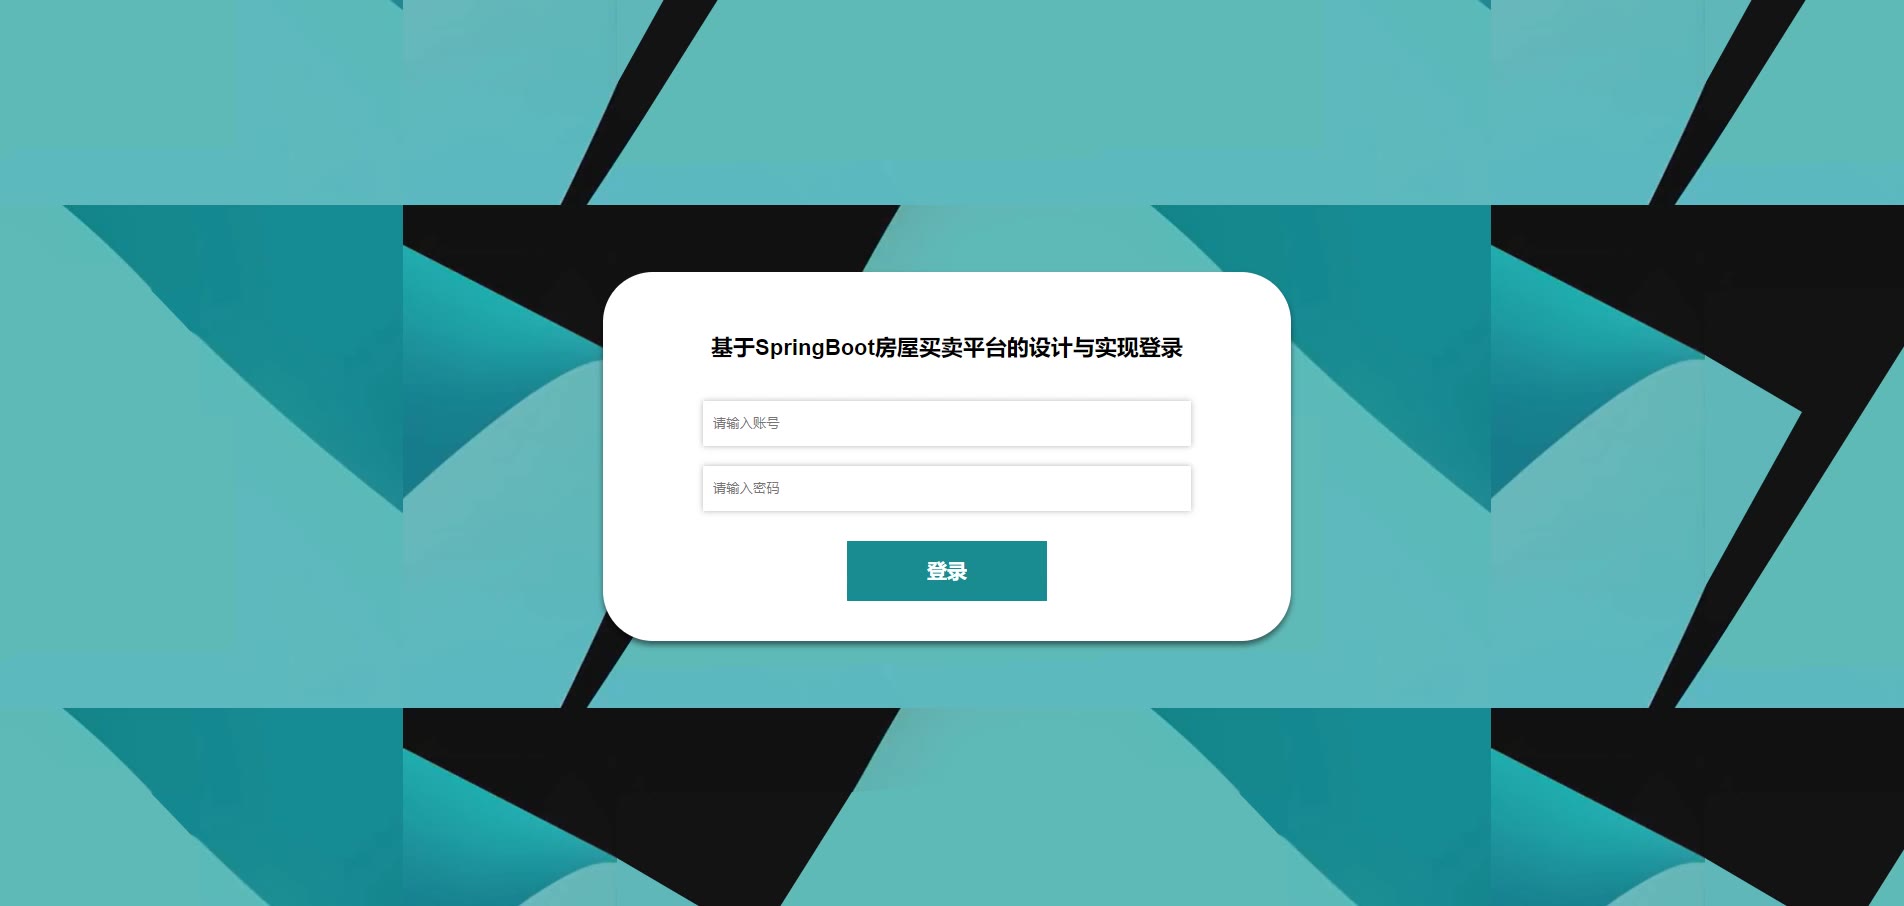1904x906 pixels.
Task: Submit the form via 登录 button
Action: [x=946, y=571]
